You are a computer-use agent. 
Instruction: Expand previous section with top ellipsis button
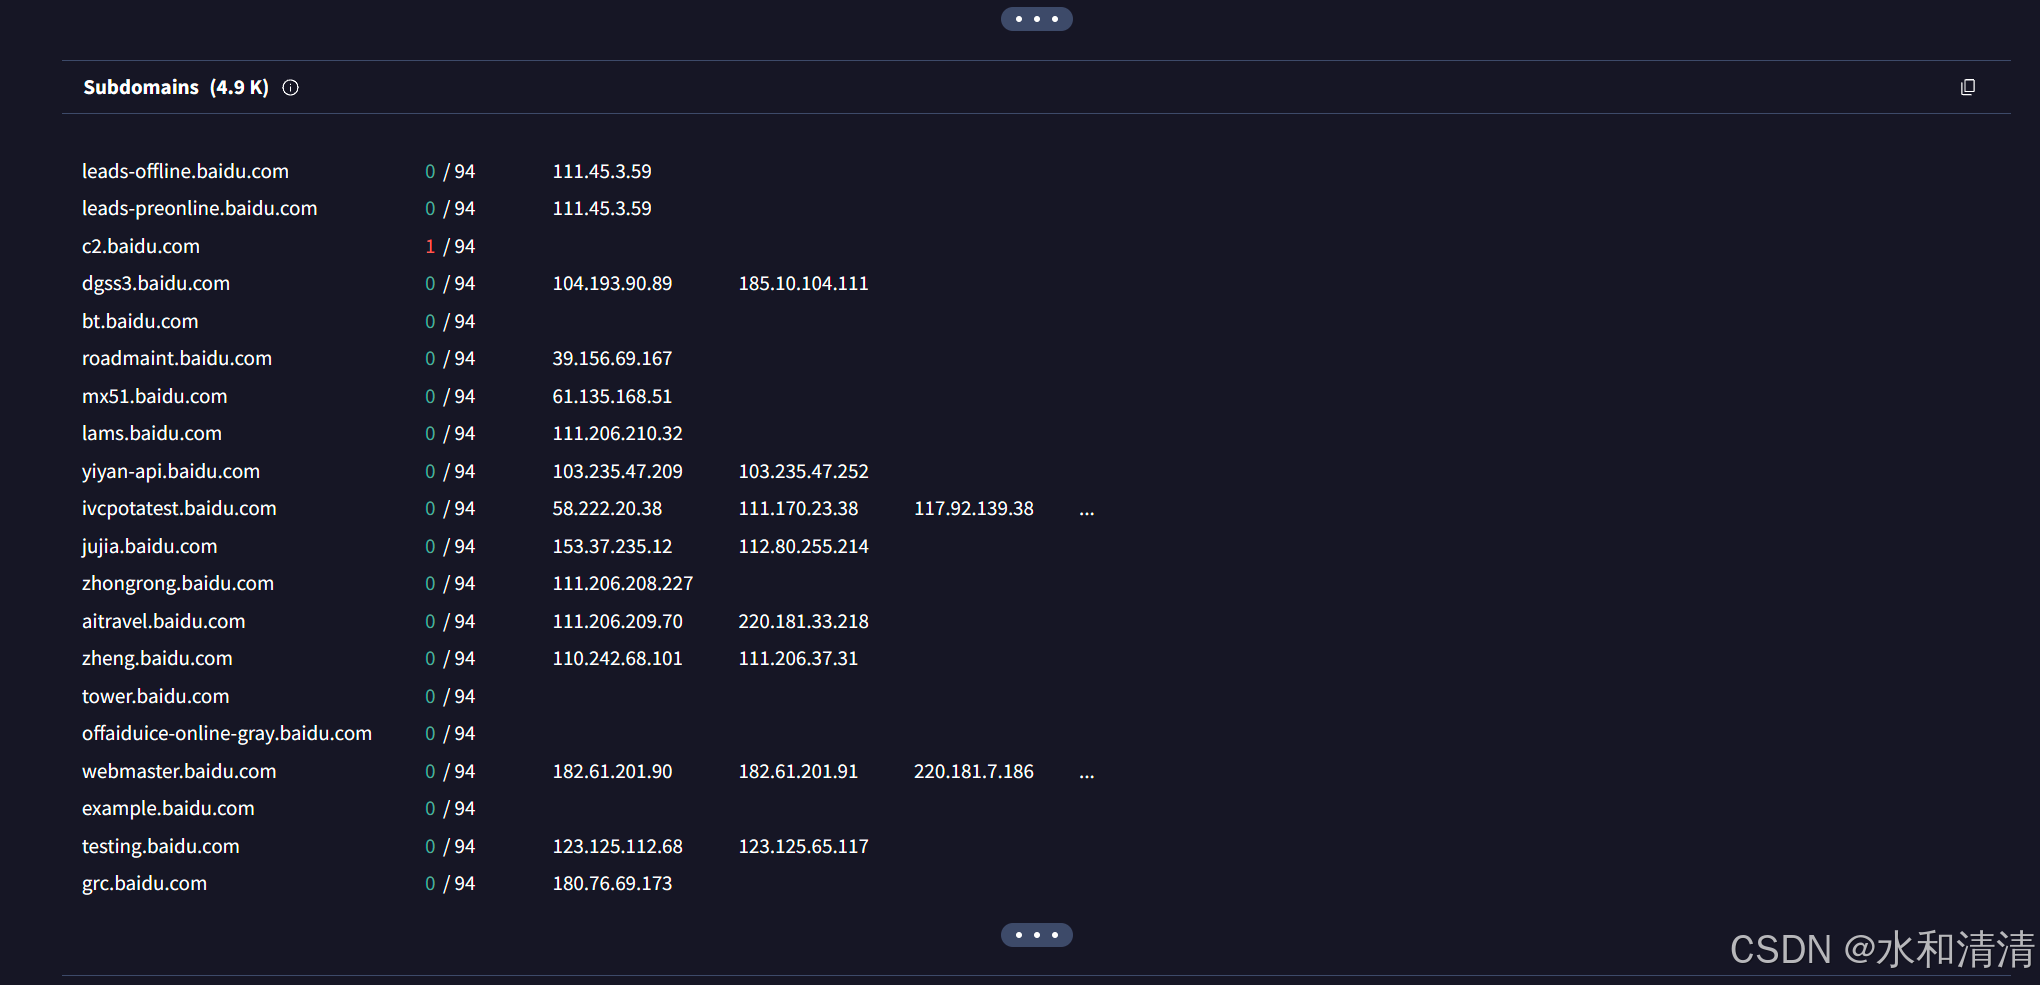click(1037, 19)
